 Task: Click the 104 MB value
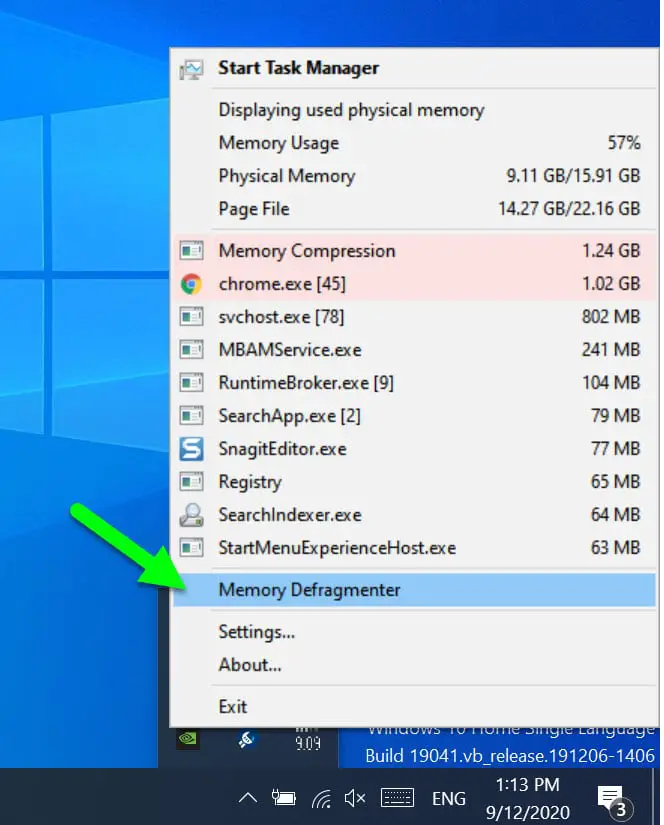[x=611, y=383]
